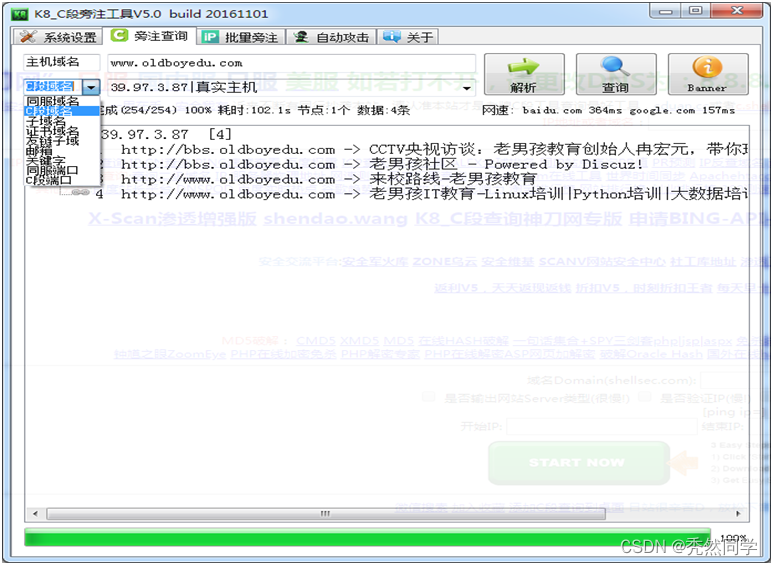Open the 批量旁注 tab
Screen dimensions: 773x565
tap(241, 37)
